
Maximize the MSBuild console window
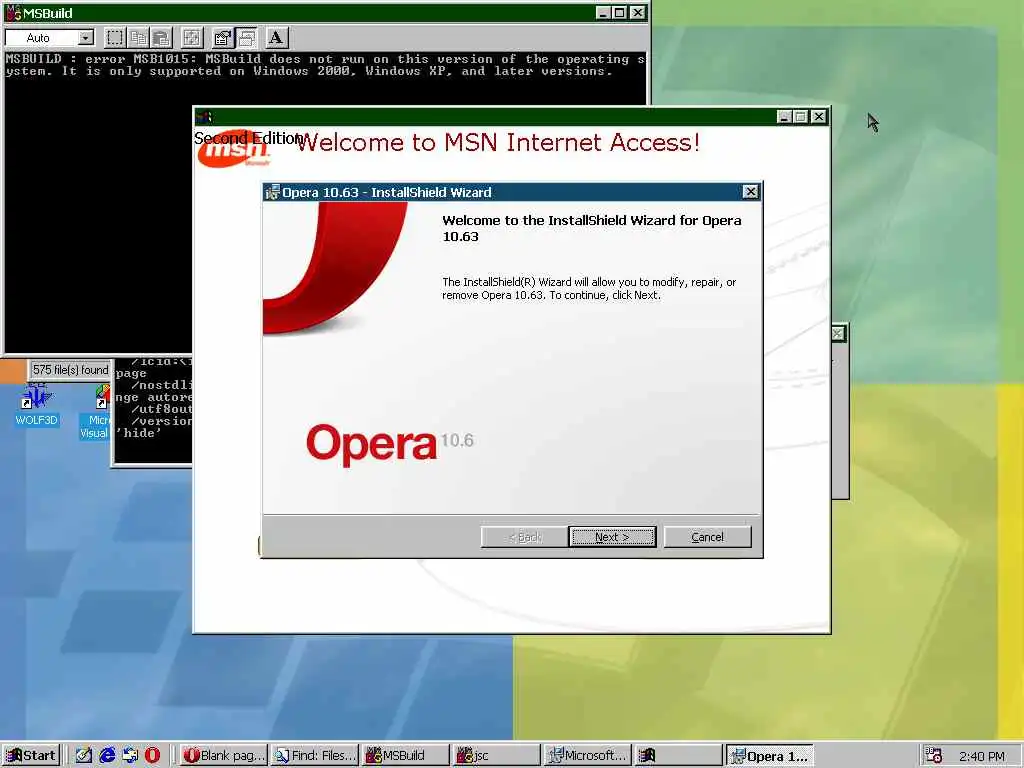tap(620, 12)
